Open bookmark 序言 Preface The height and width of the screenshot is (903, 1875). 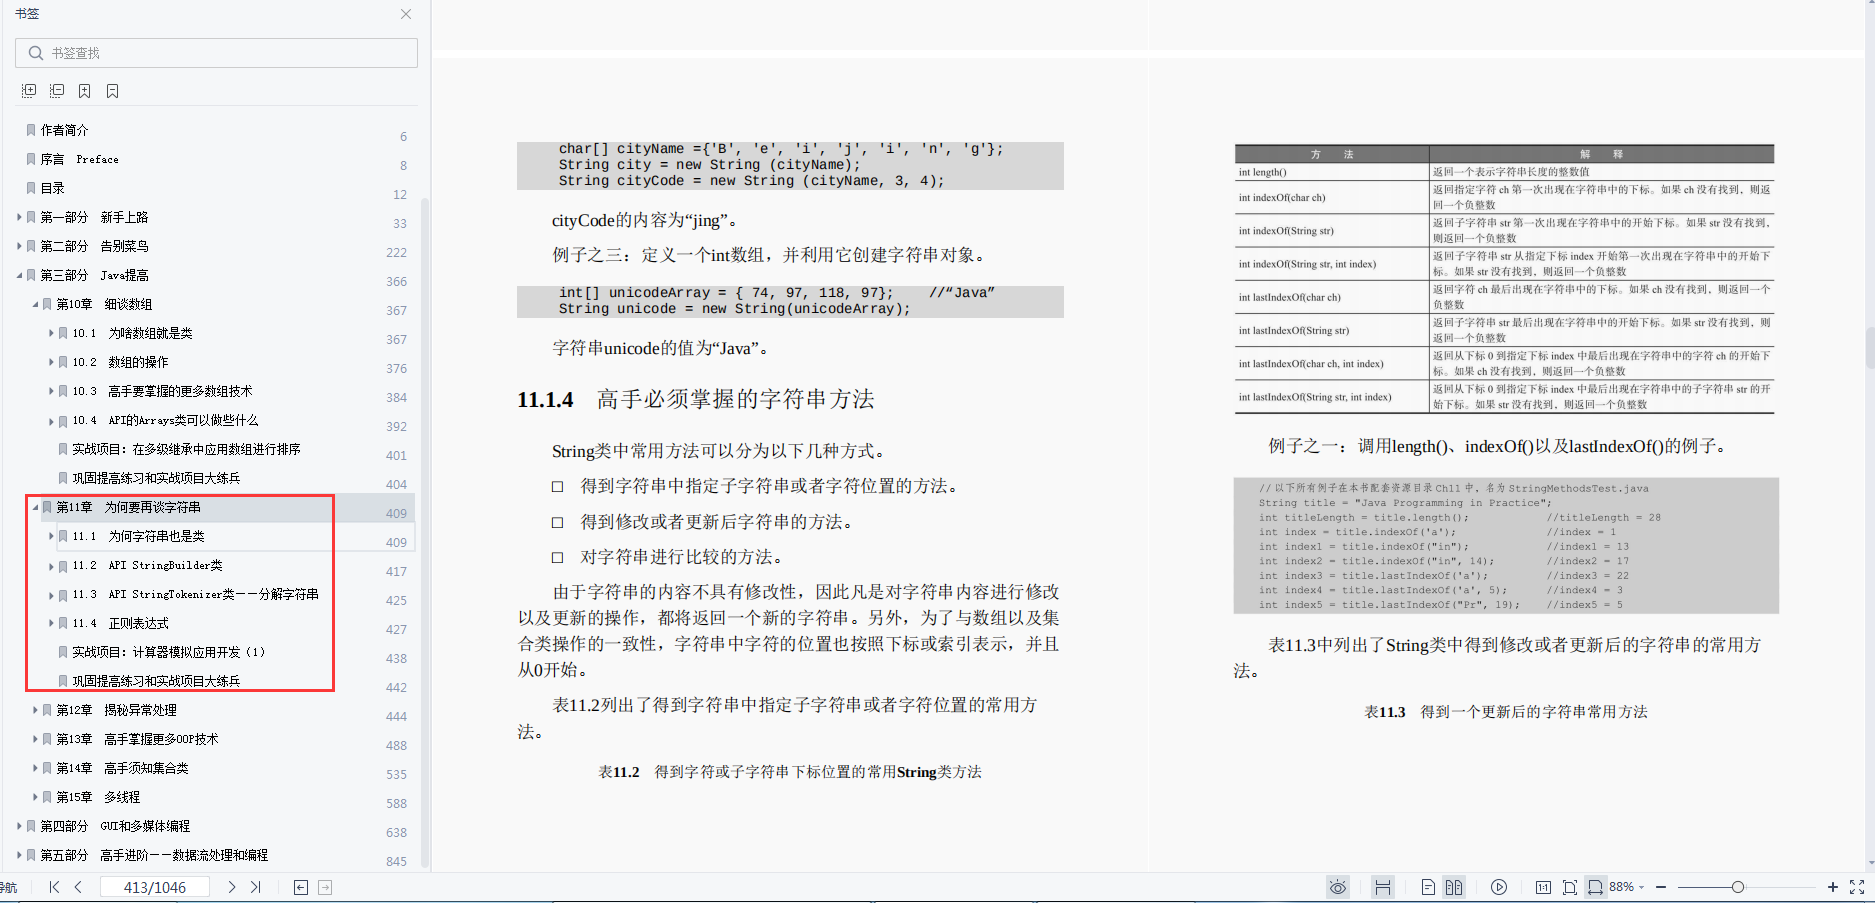point(79,159)
